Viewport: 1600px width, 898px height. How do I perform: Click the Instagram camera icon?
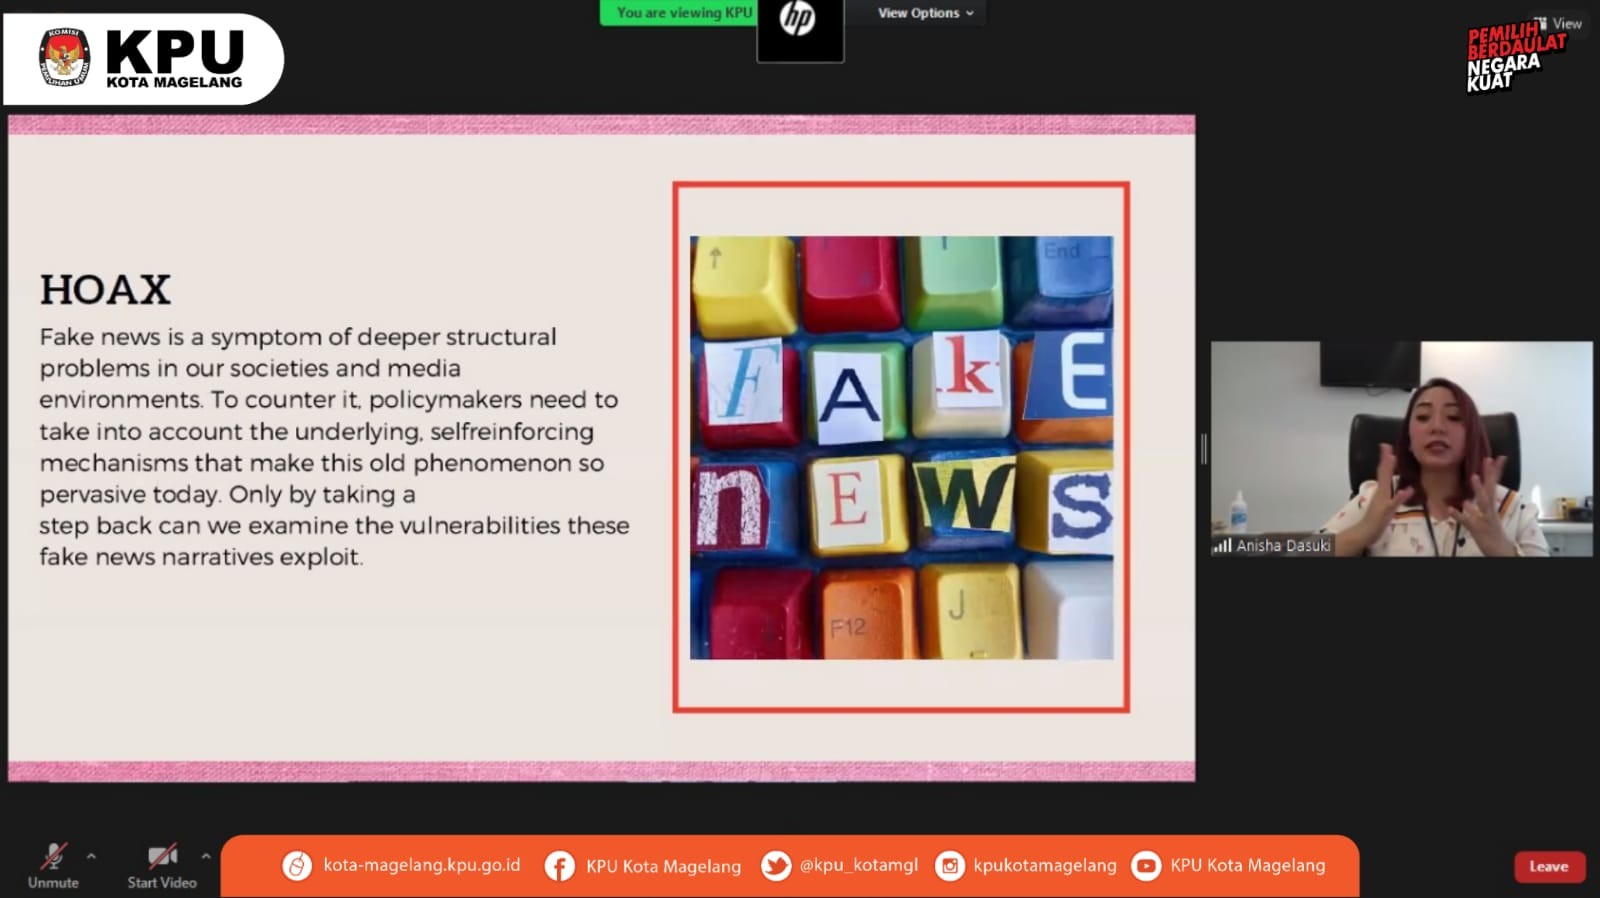pos(949,866)
